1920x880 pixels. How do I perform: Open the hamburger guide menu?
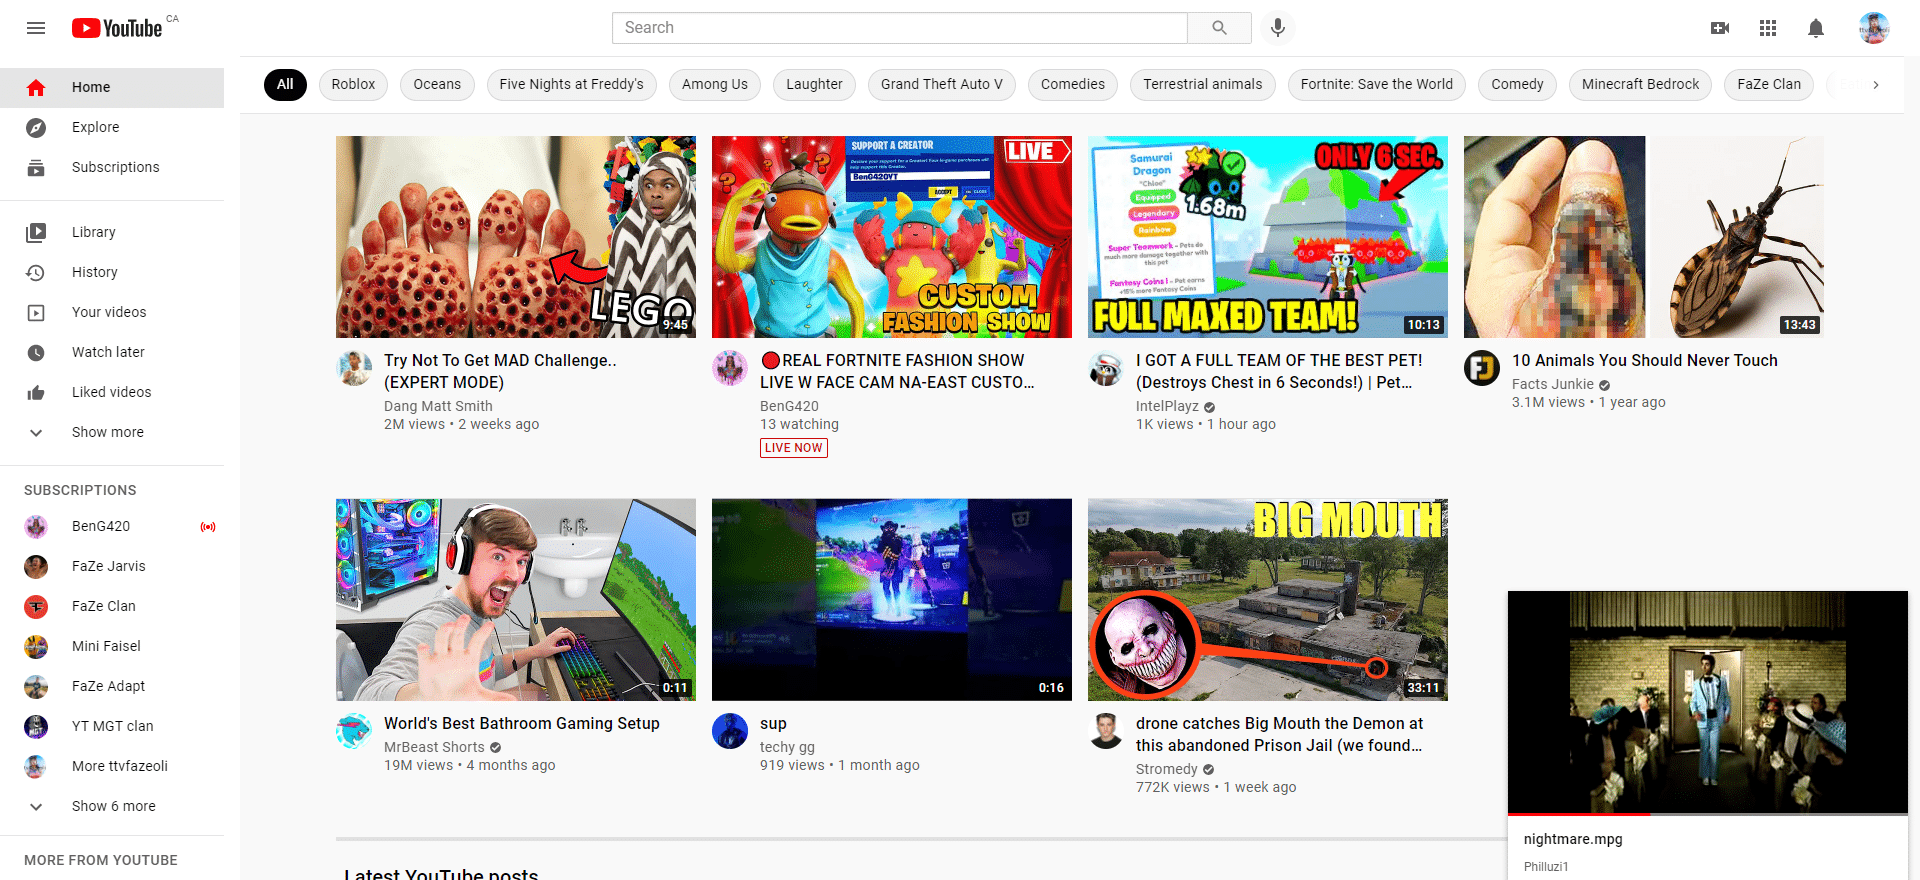point(36,28)
